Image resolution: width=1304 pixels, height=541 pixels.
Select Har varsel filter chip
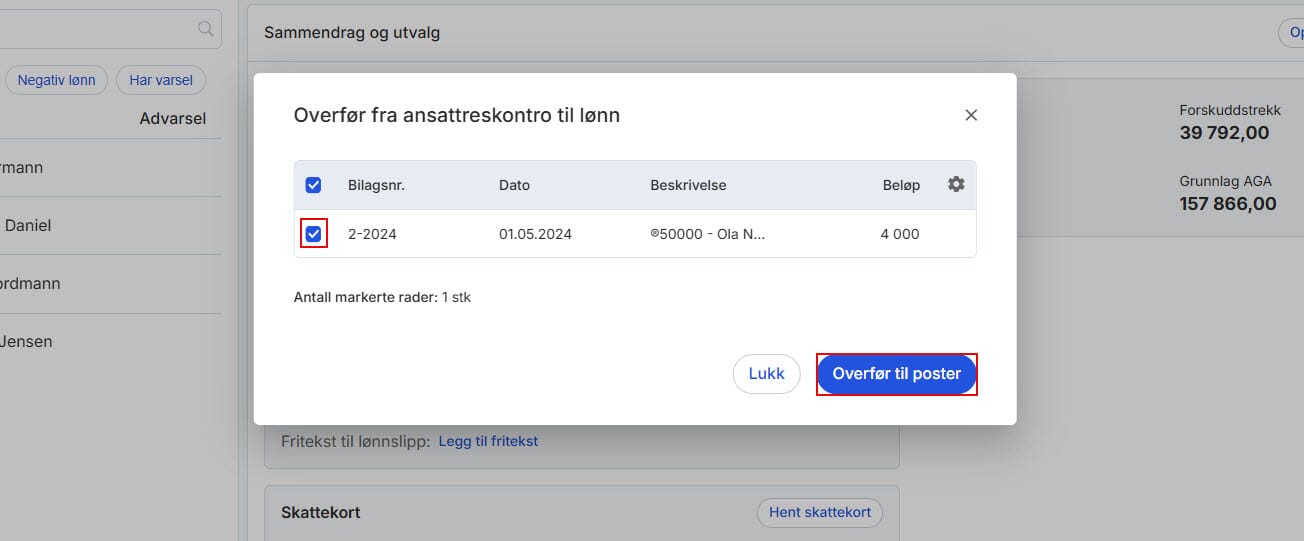(161, 80)
